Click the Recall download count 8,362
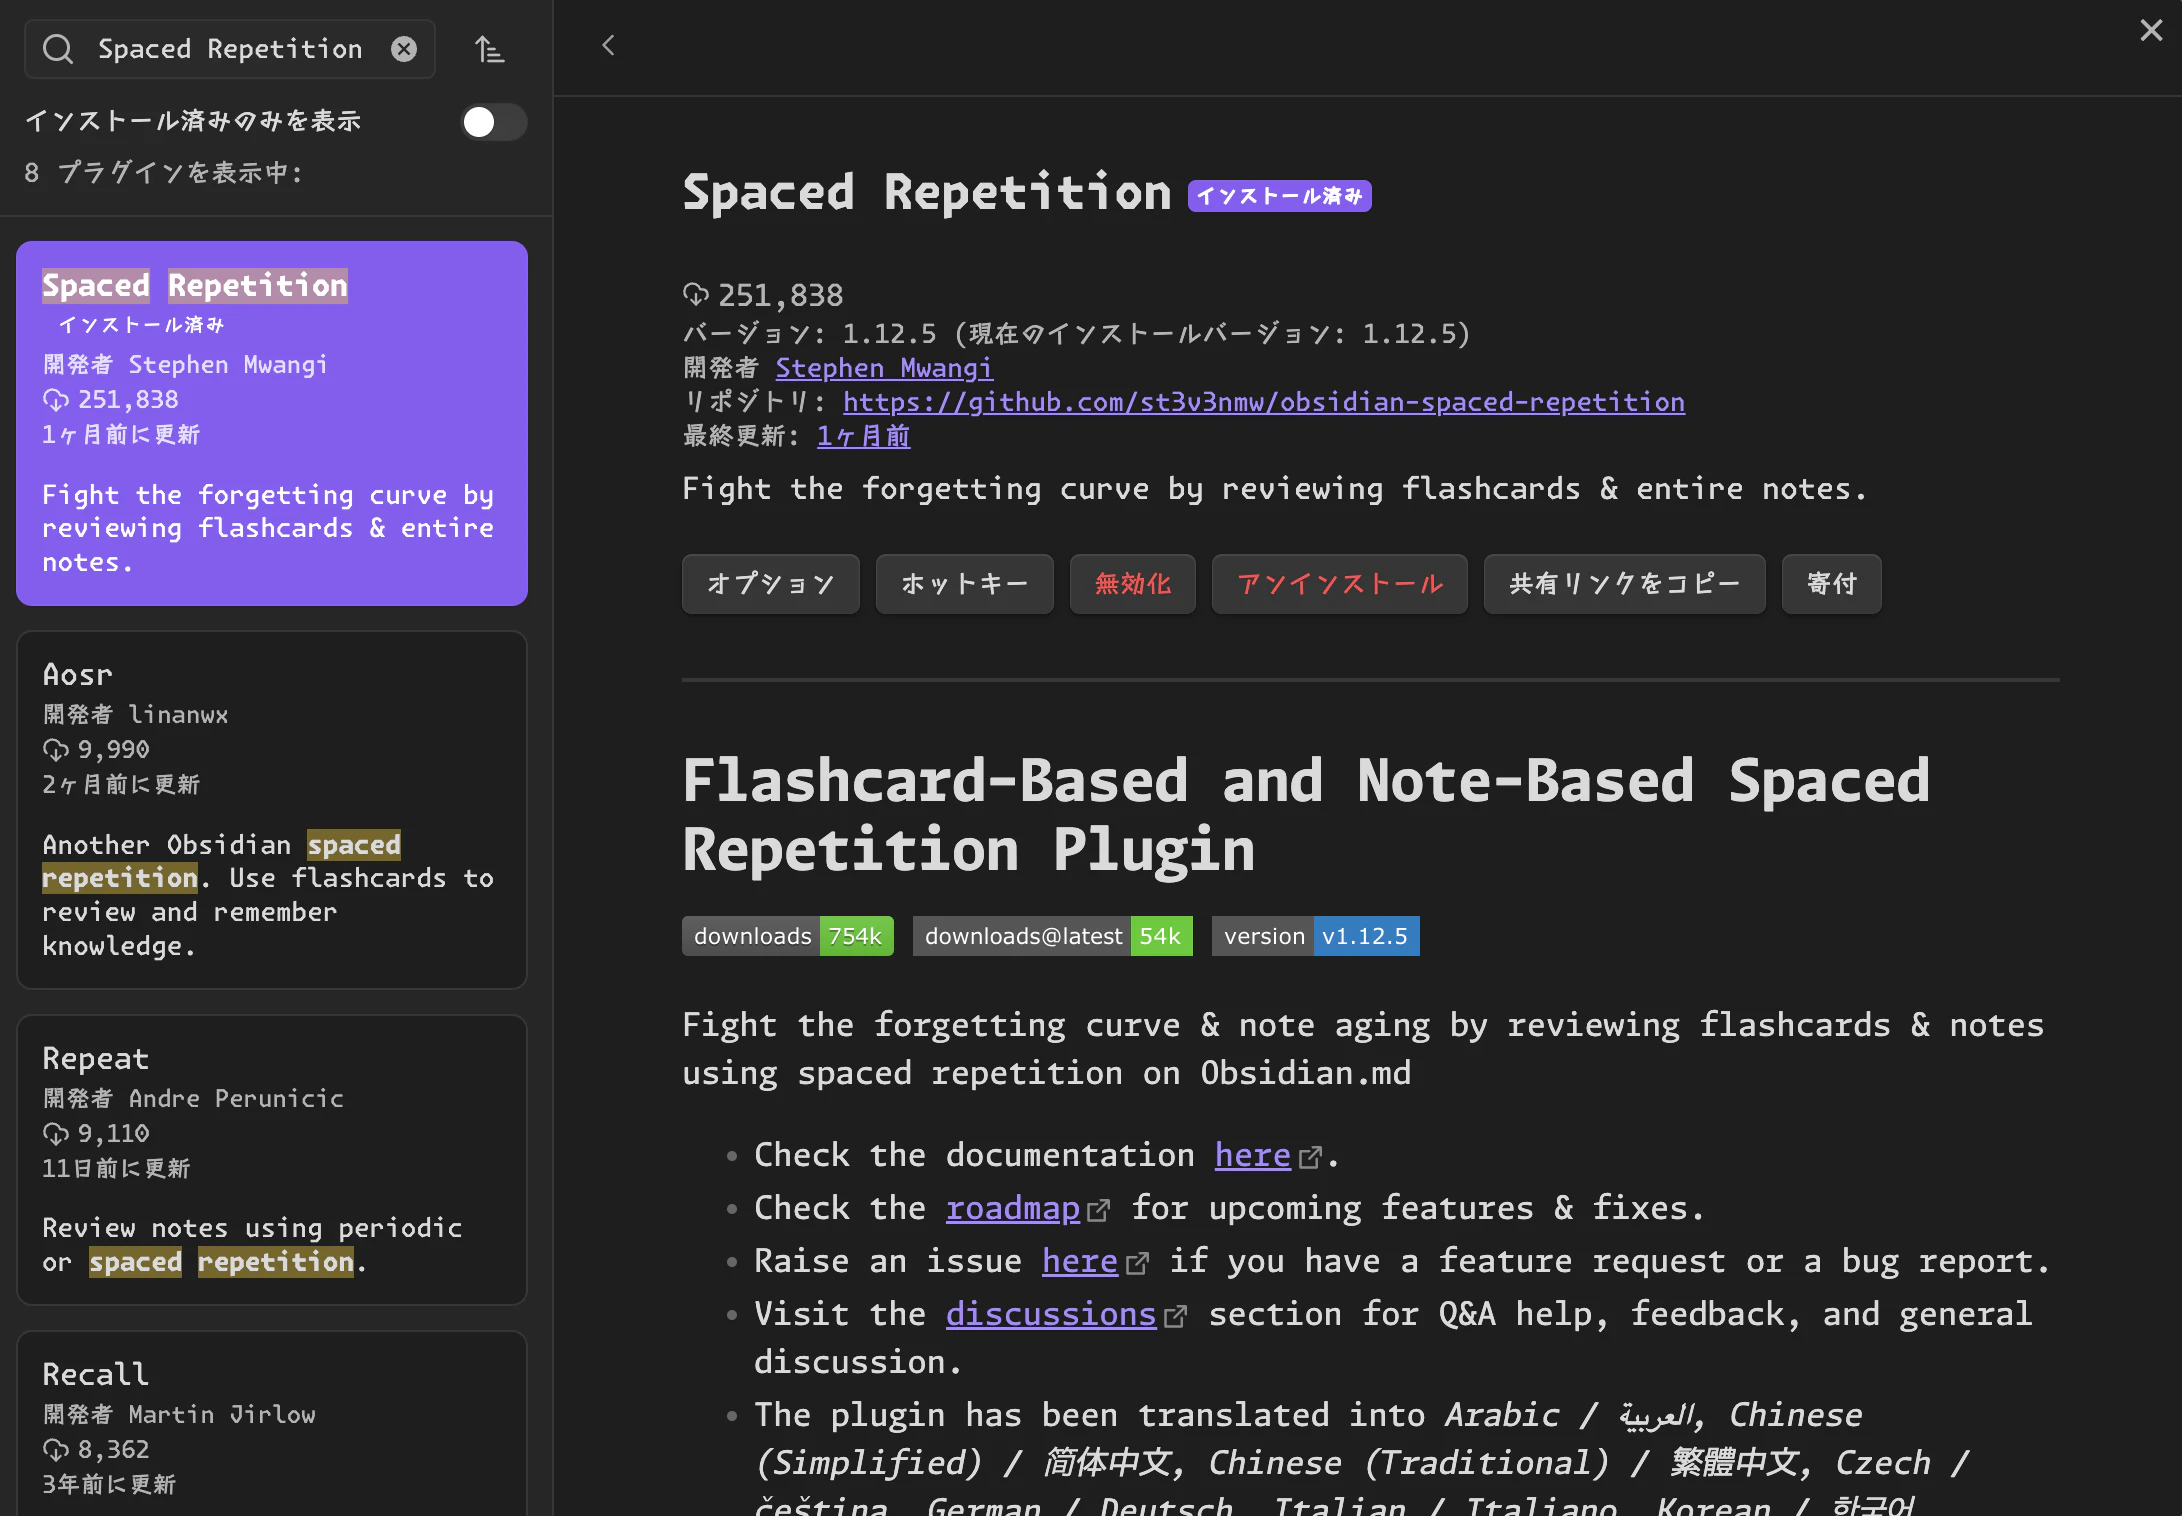 [x=114, y=1449]
